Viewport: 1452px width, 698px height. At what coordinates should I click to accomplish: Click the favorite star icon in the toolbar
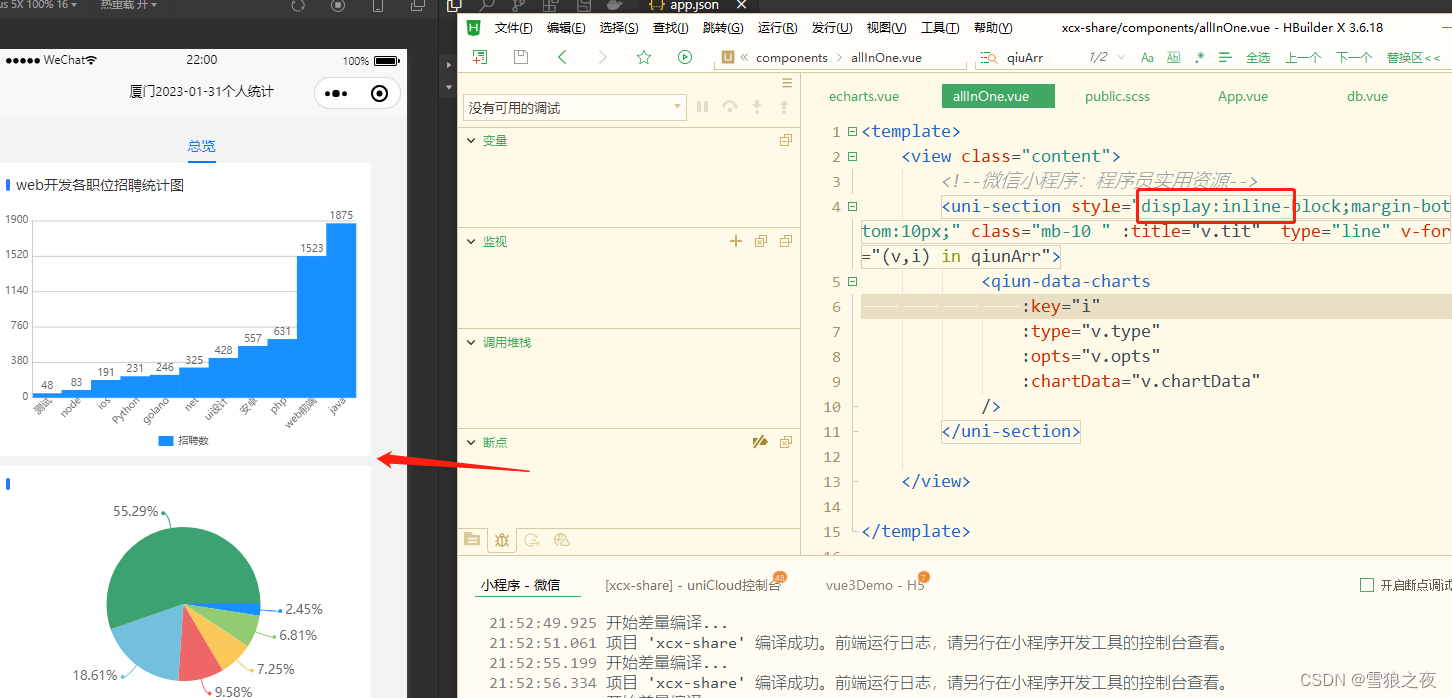pyautogui.click(x=643, y=57)
